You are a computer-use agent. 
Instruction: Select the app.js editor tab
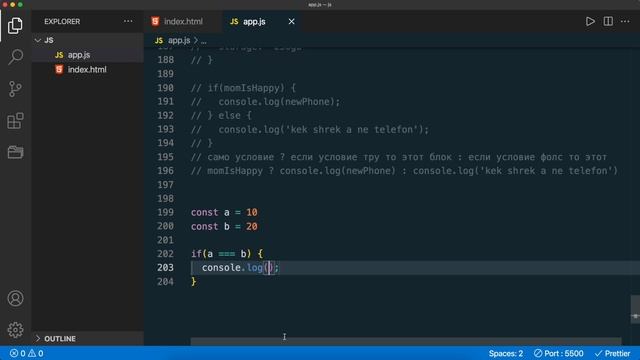point(254,22)
